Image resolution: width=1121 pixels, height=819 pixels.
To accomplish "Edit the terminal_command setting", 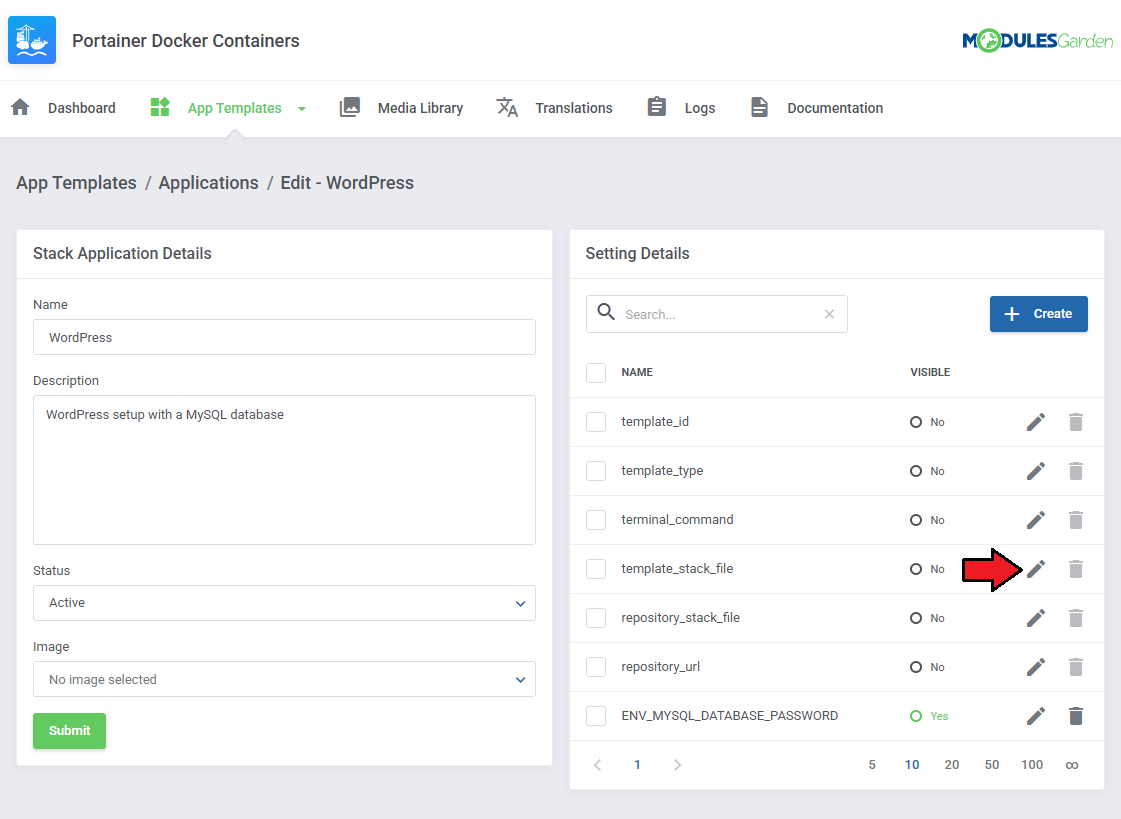I will coord(1036,520).
